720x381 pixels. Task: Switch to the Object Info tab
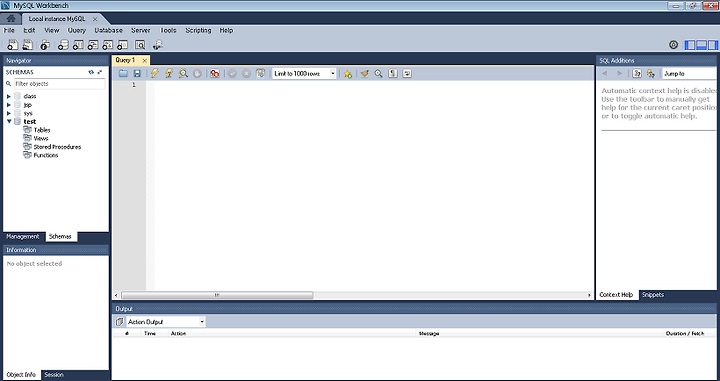coord(21,375)
